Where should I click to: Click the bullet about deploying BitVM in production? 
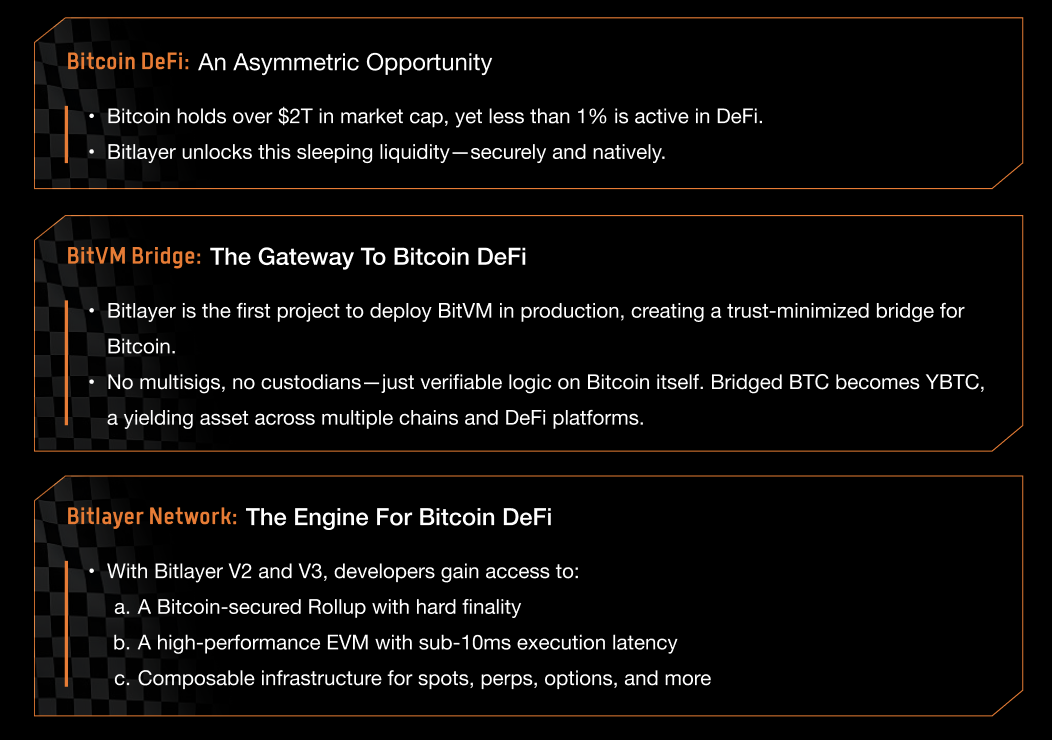535,329
